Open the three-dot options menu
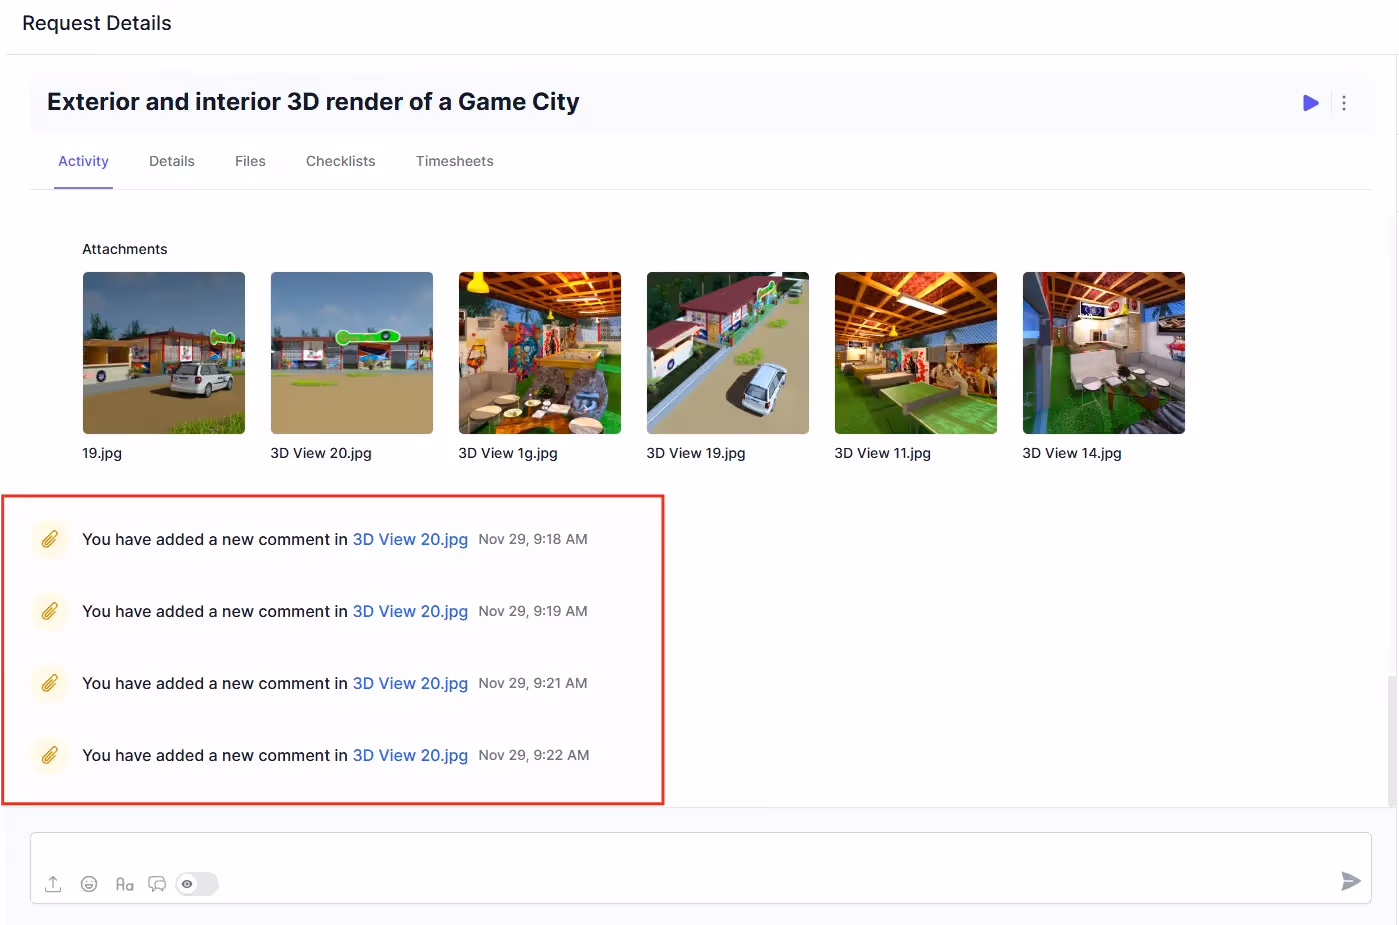1399x925 pixels. coord(1344,103)
